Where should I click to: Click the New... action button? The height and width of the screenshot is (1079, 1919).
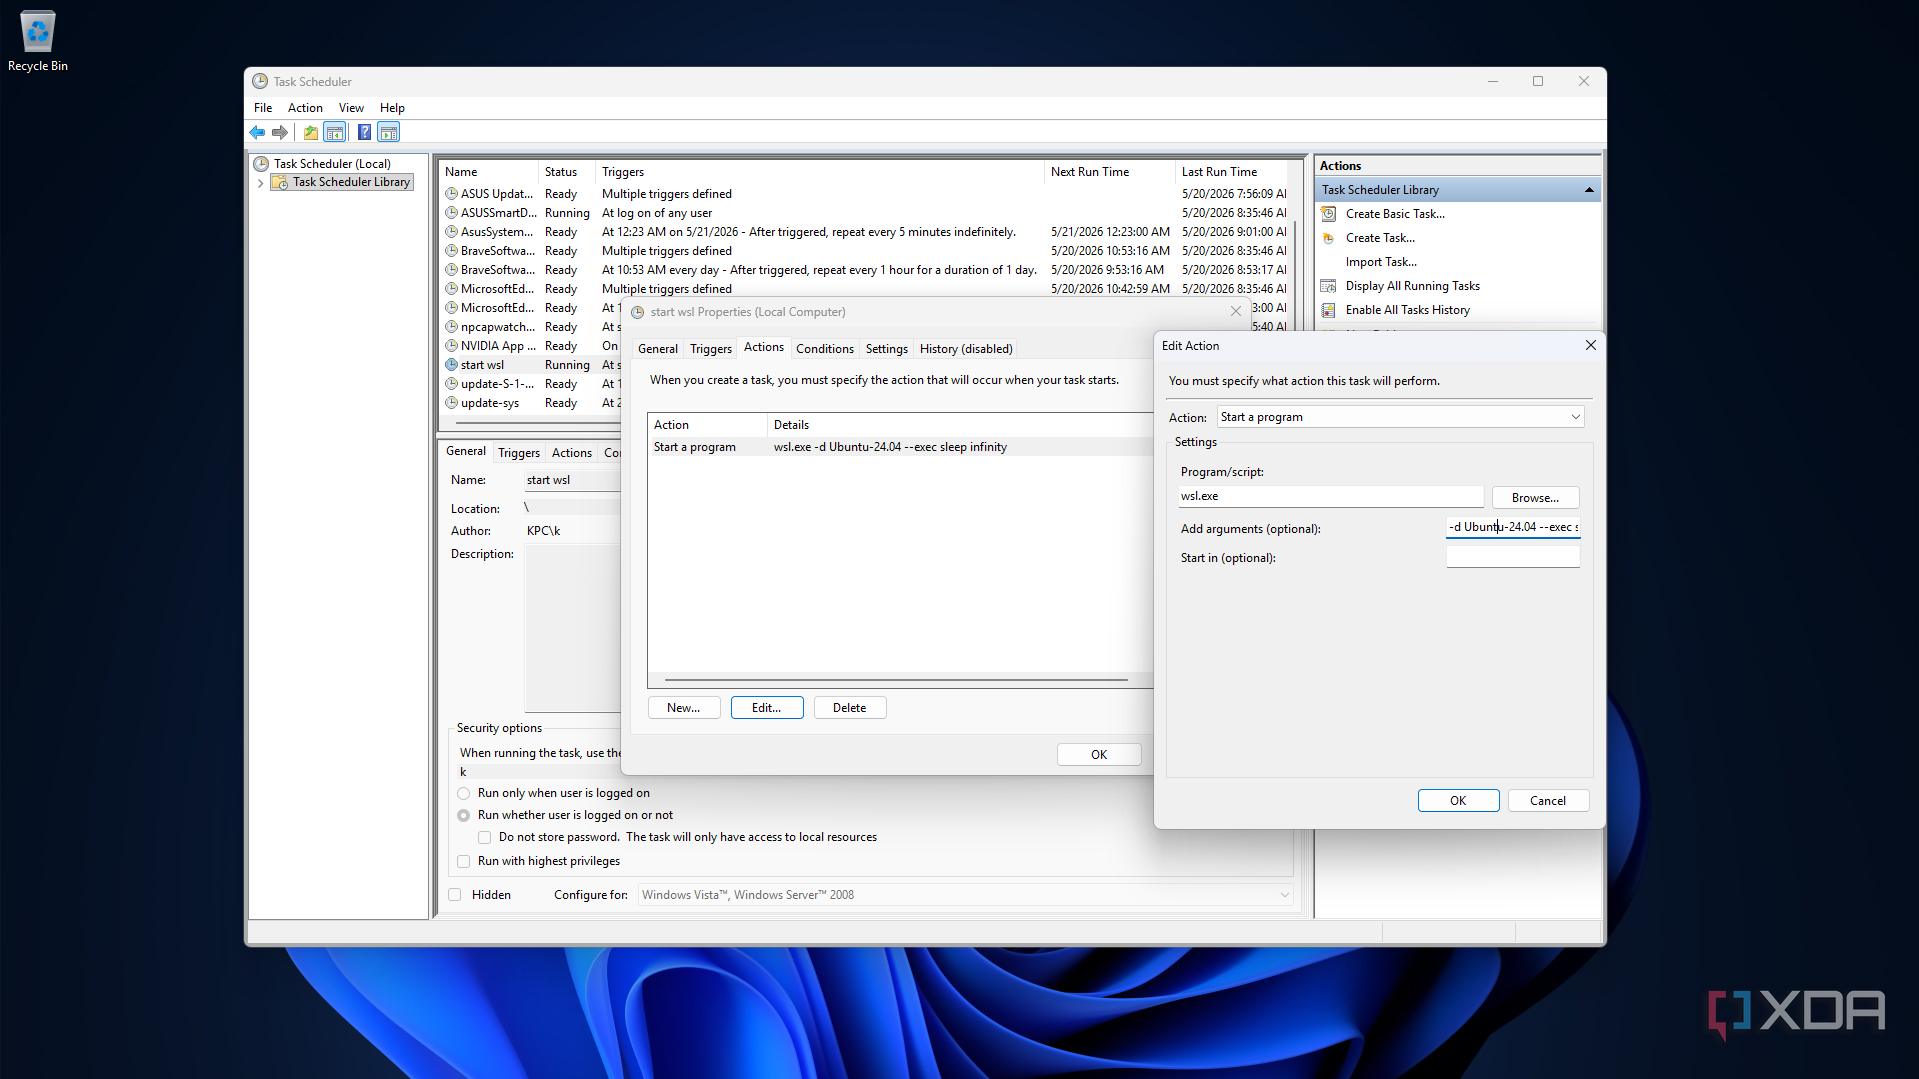coord(684,708)
